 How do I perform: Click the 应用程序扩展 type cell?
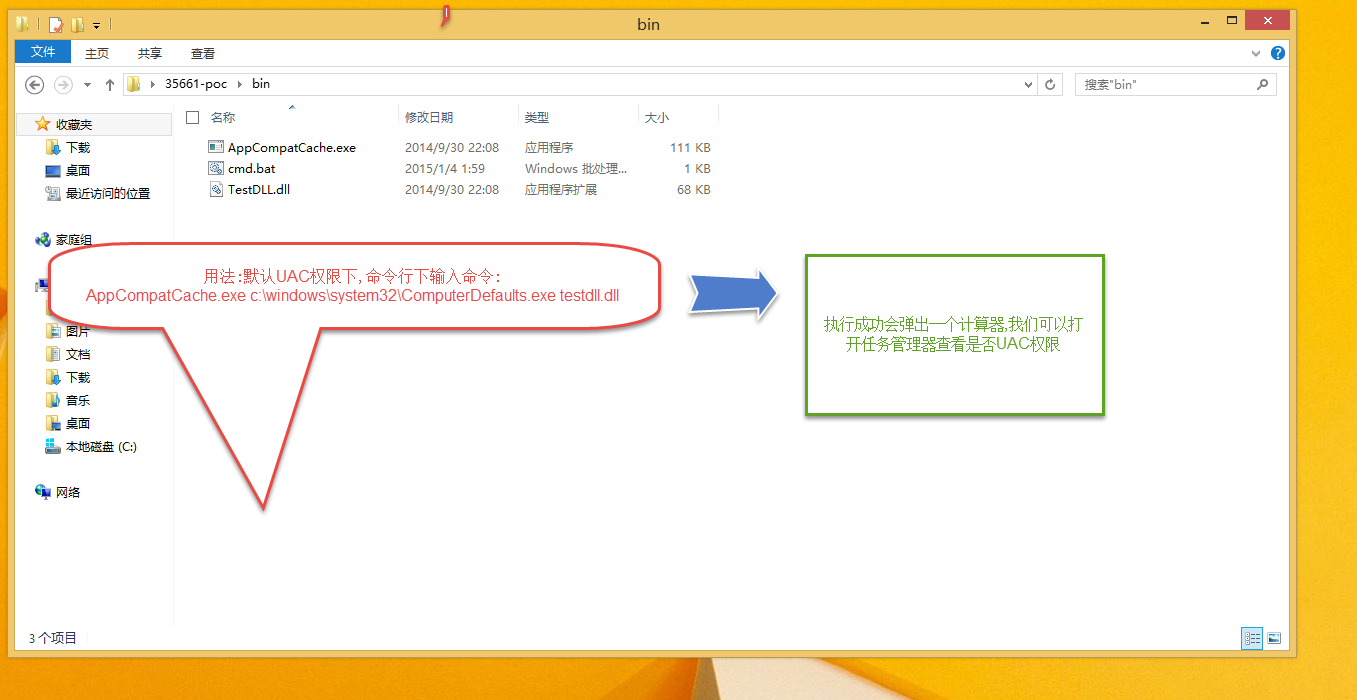(561, 190)
